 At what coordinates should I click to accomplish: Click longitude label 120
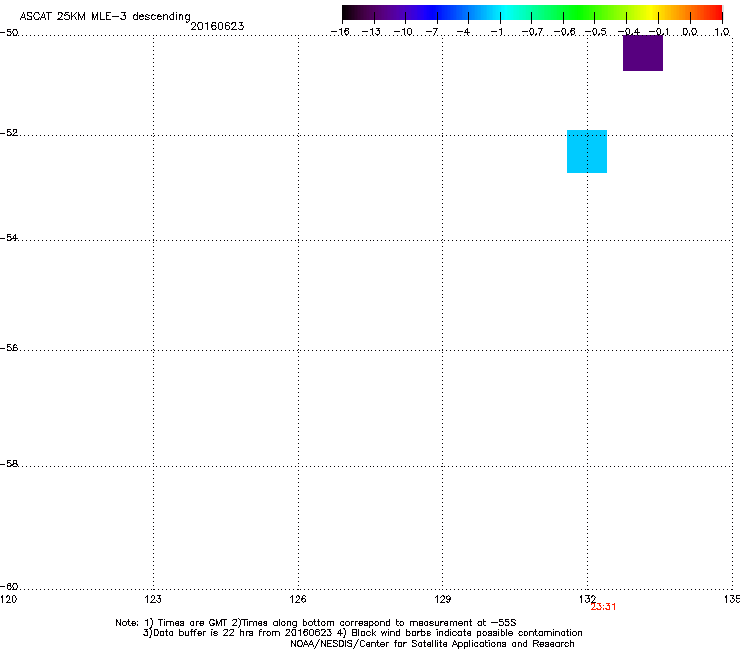tap(8, 599)
